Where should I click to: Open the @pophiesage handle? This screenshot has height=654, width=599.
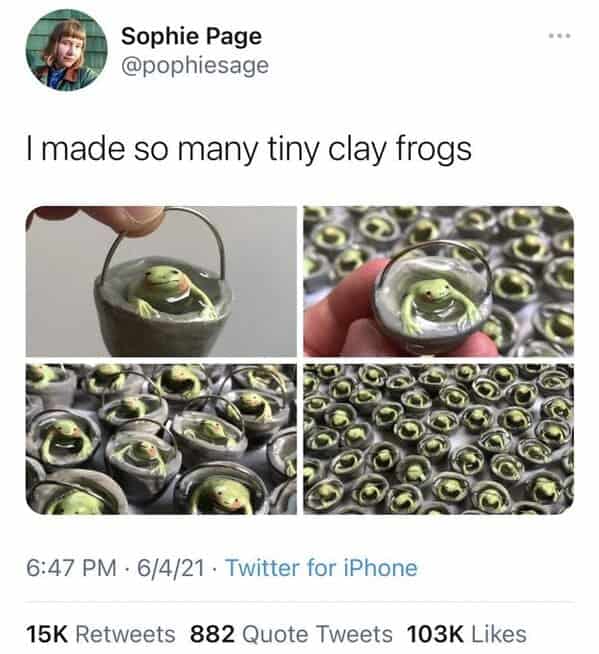[x=195, y=66]
